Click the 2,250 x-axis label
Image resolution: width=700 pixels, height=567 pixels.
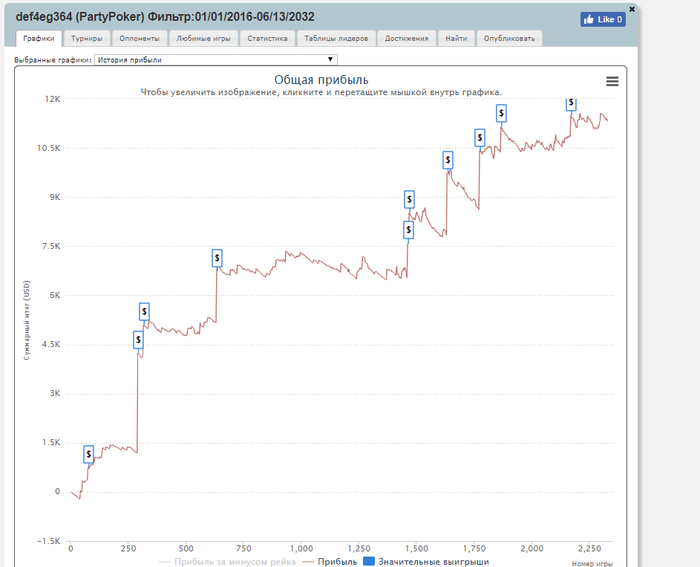coord(590,548)
